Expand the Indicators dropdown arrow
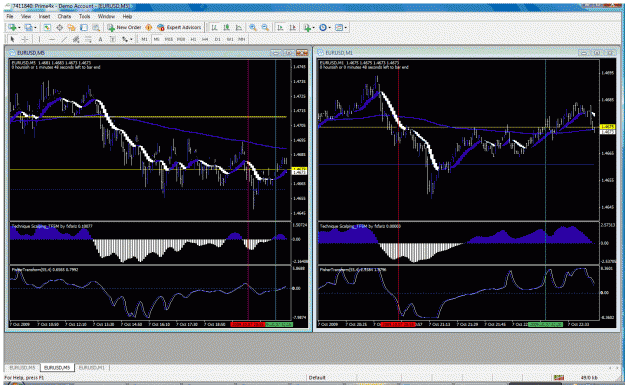625x385 pixels. [x=313, y=28]
